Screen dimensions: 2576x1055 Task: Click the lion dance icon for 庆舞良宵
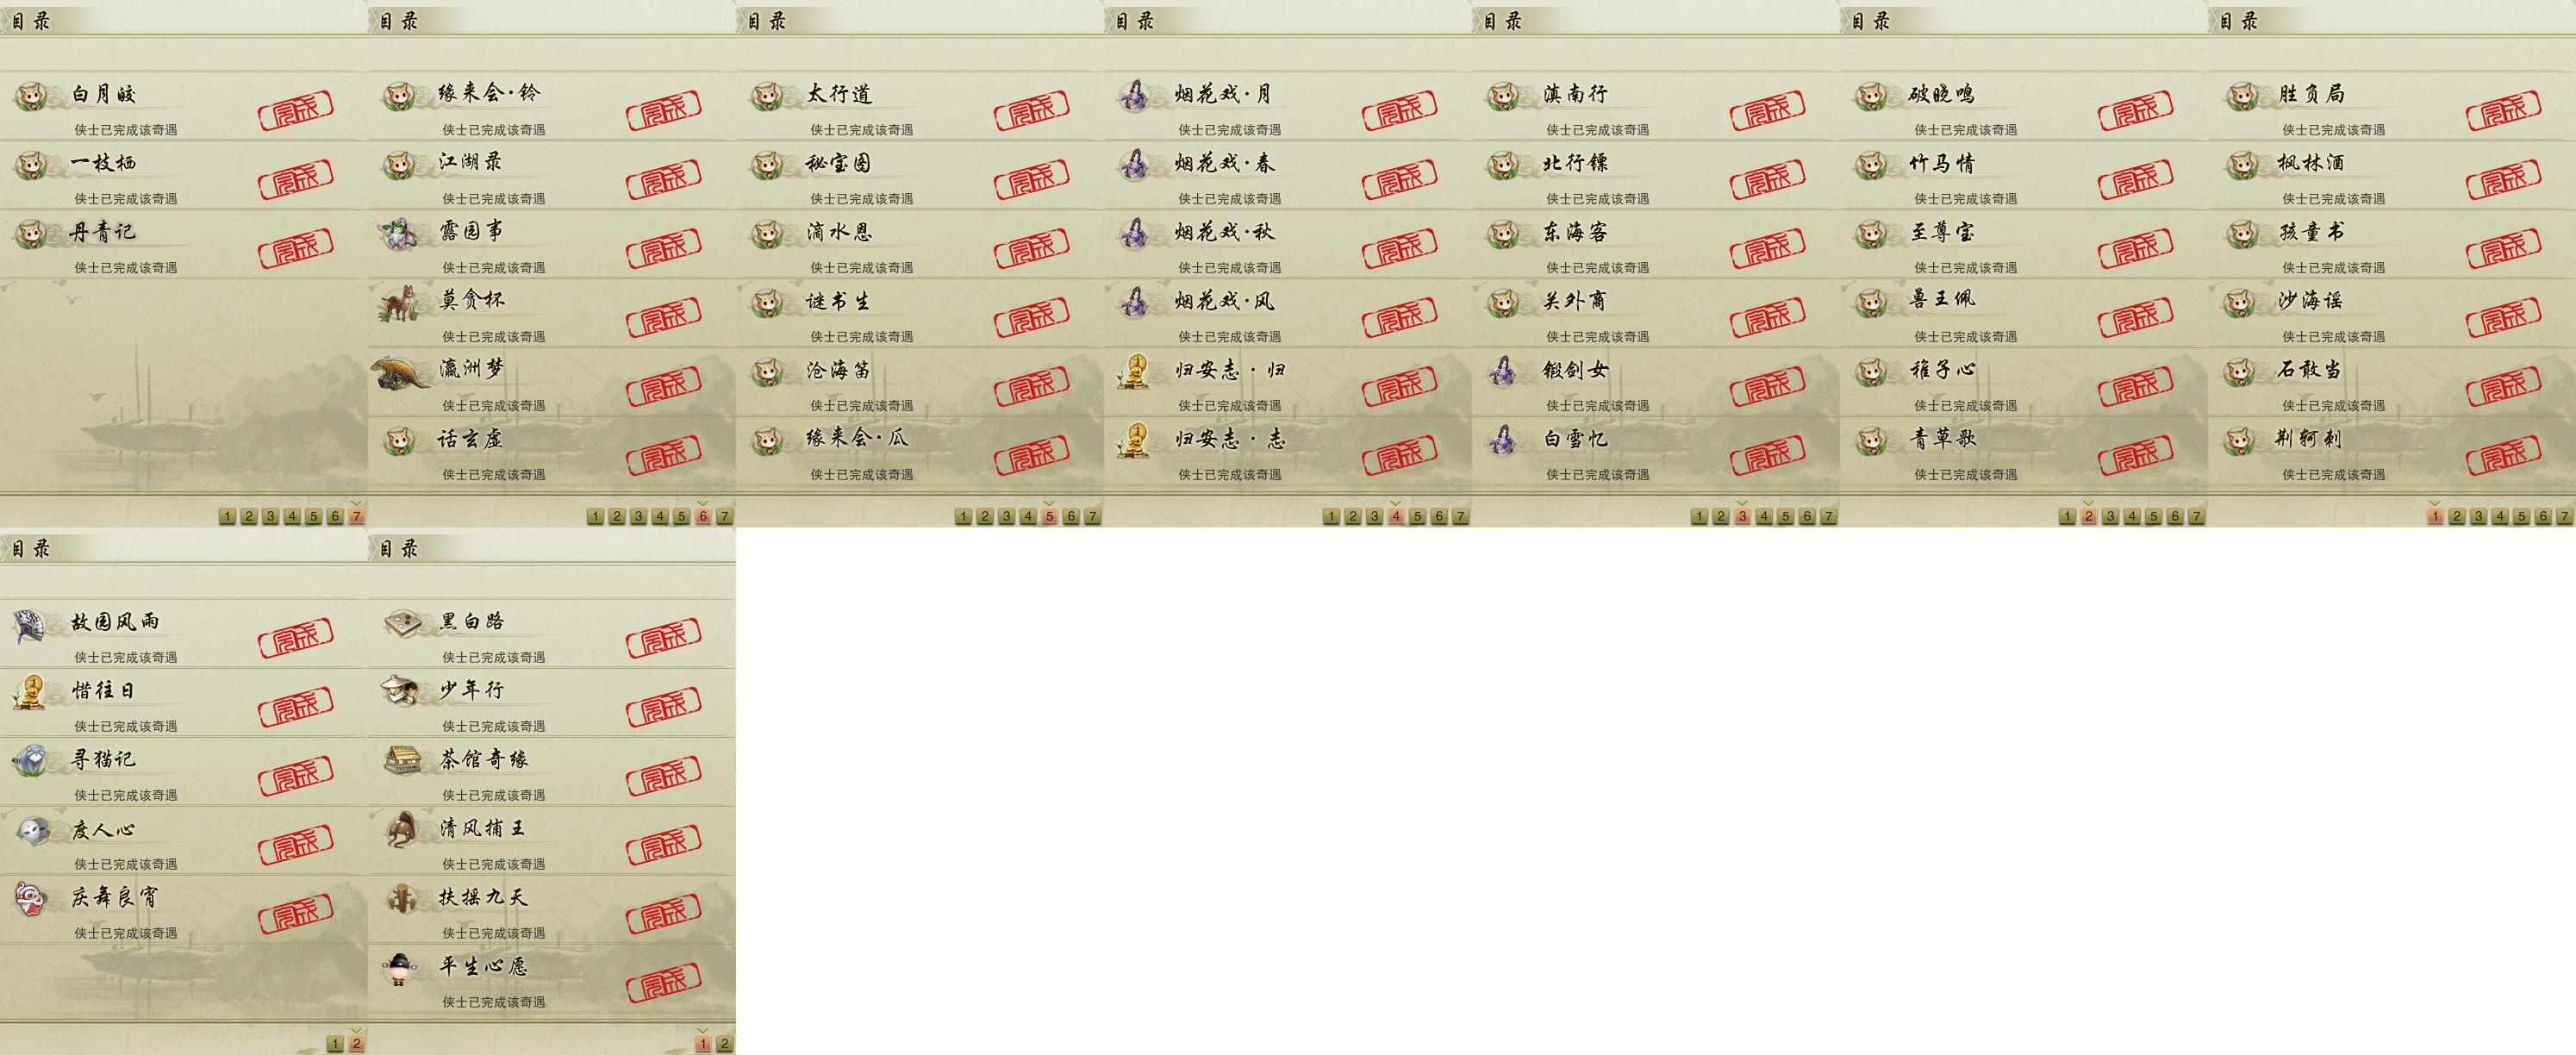32,898
